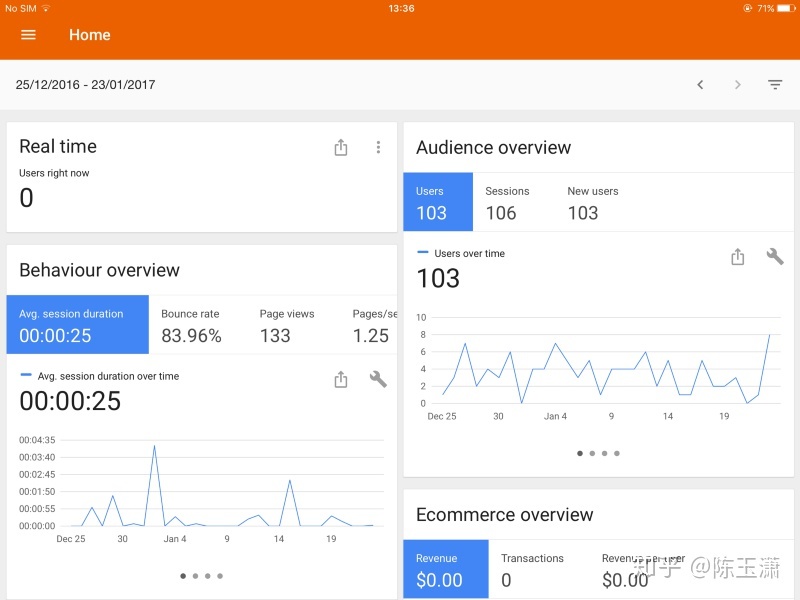Screen dimensions: 800x600
Task: Open the hamburger navigation menu
Action: 29,35
